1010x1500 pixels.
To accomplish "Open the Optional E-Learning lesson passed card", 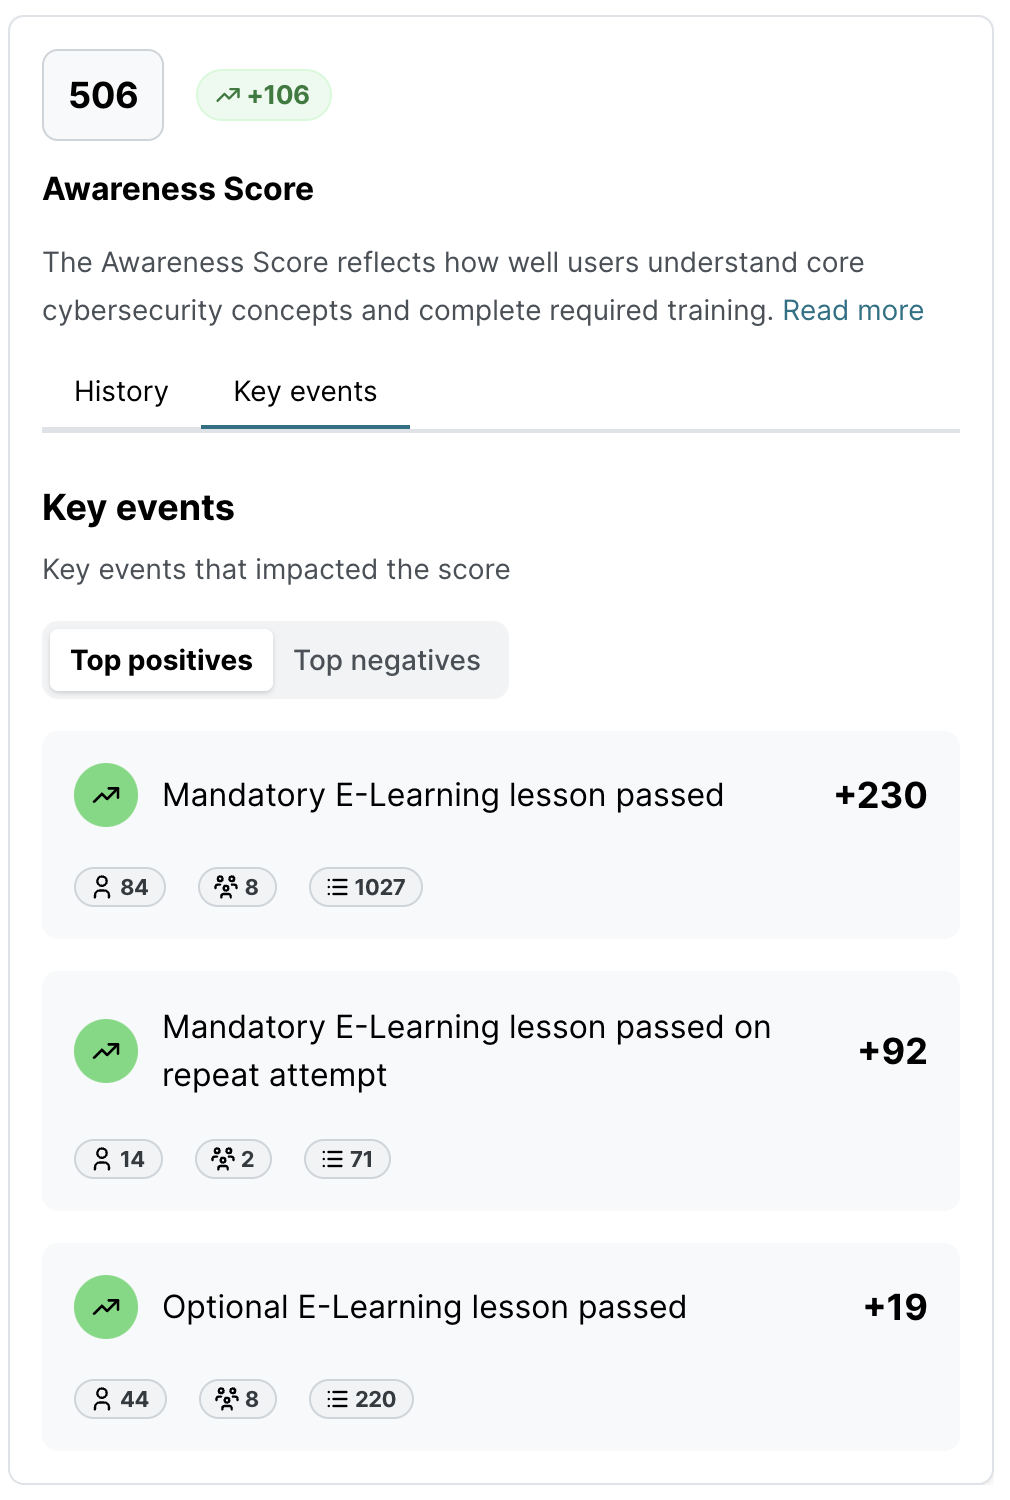I will [x=501, y=1347].
